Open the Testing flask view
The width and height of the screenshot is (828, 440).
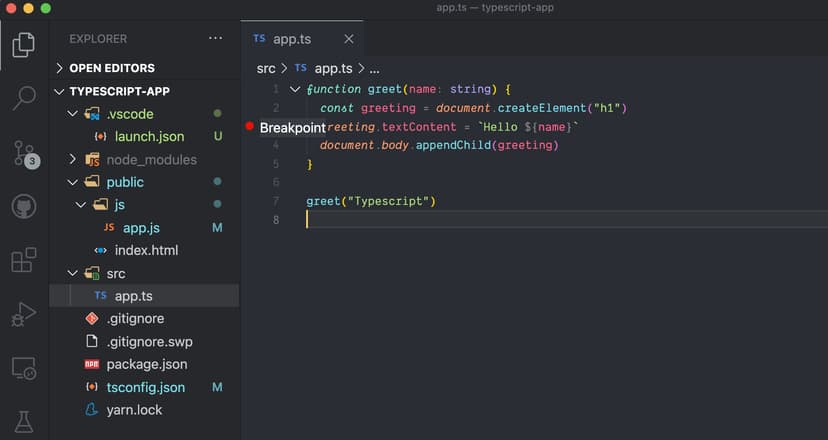(x=24, y=421)
